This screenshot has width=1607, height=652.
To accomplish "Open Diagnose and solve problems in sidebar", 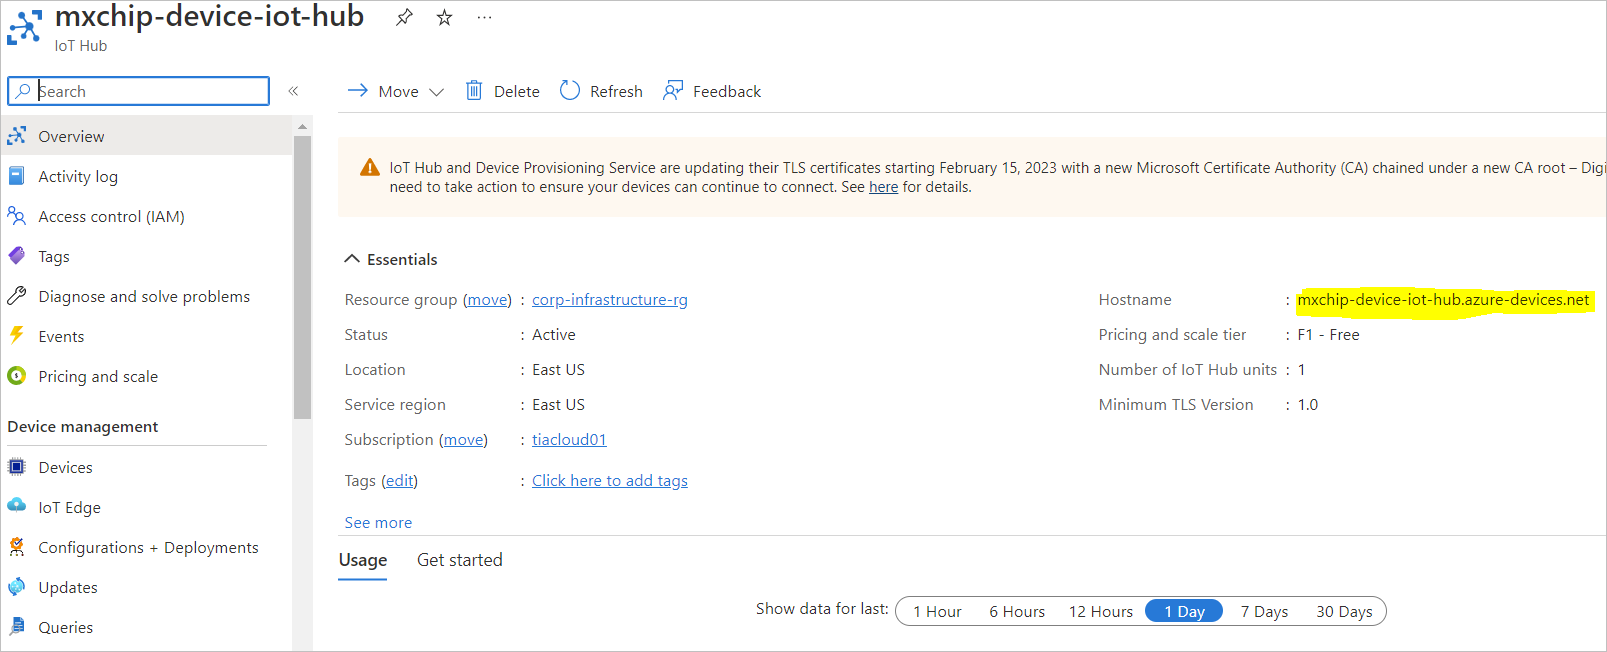I will pos(146,296).
